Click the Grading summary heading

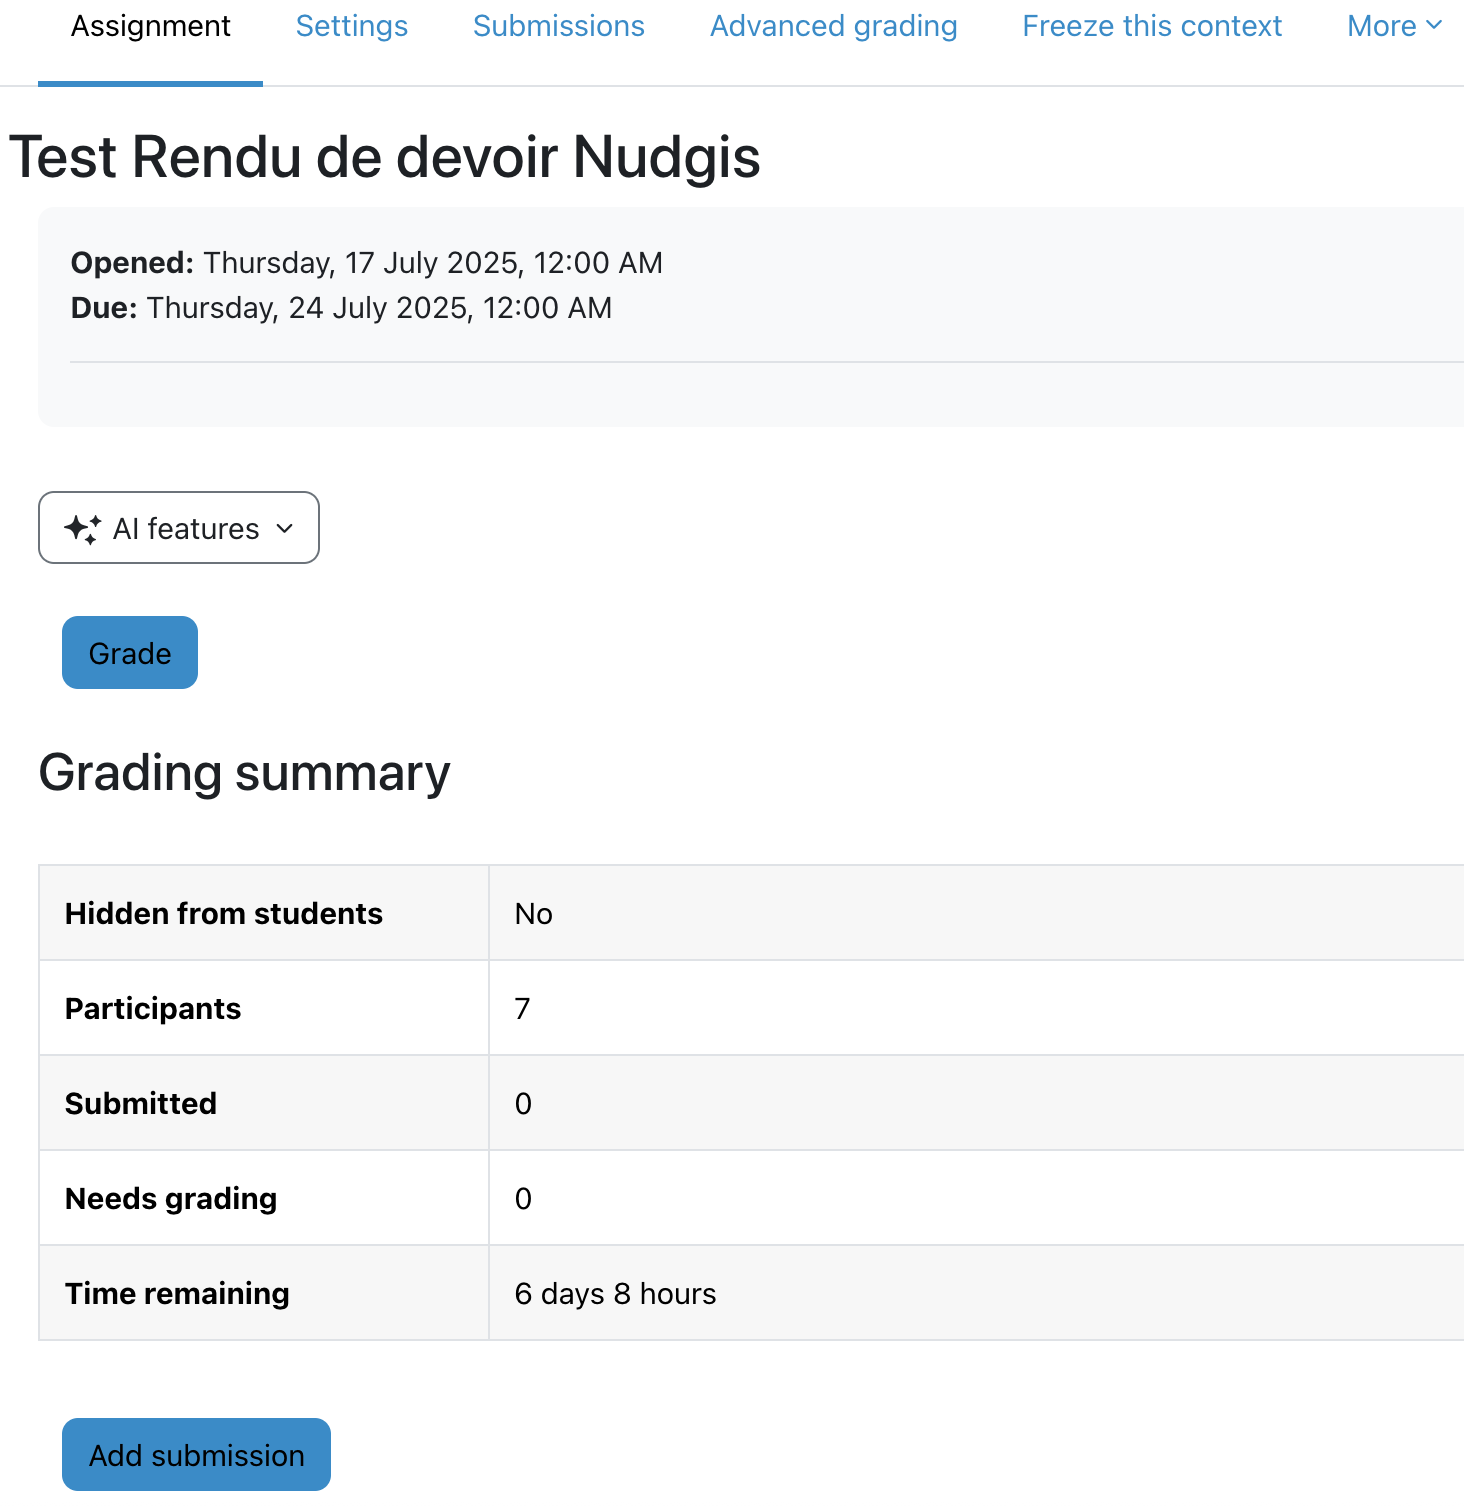pos(245,773)
